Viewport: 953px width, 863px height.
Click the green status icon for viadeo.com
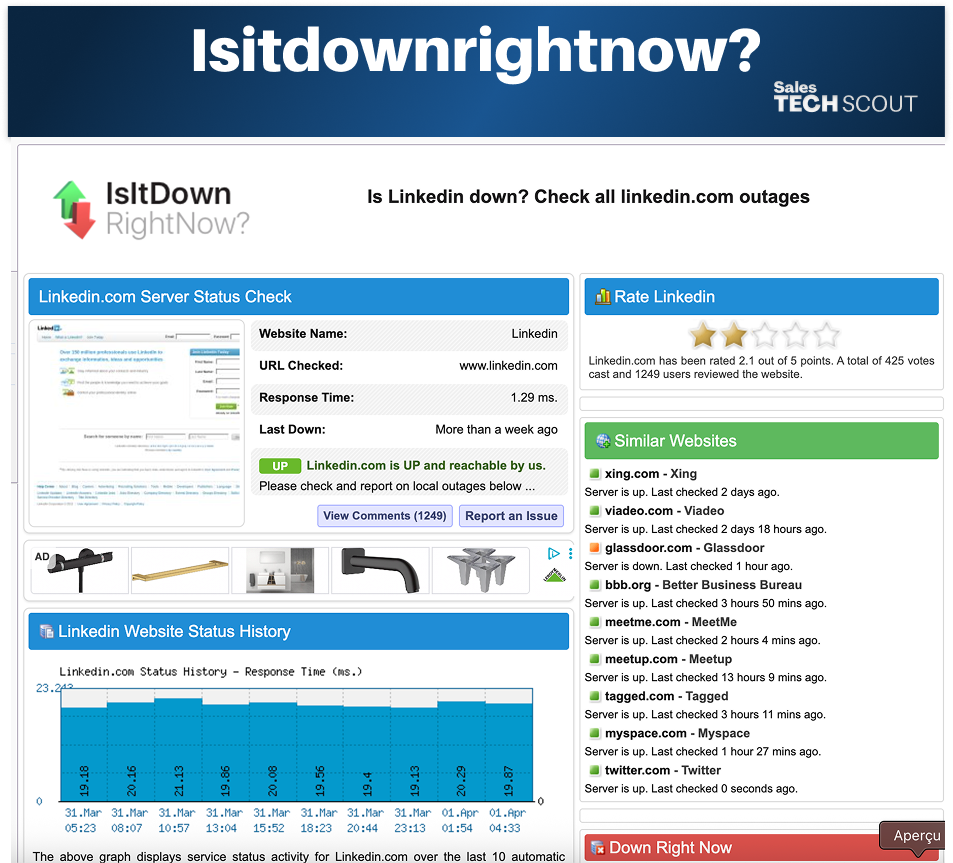[x=594, y=511]
